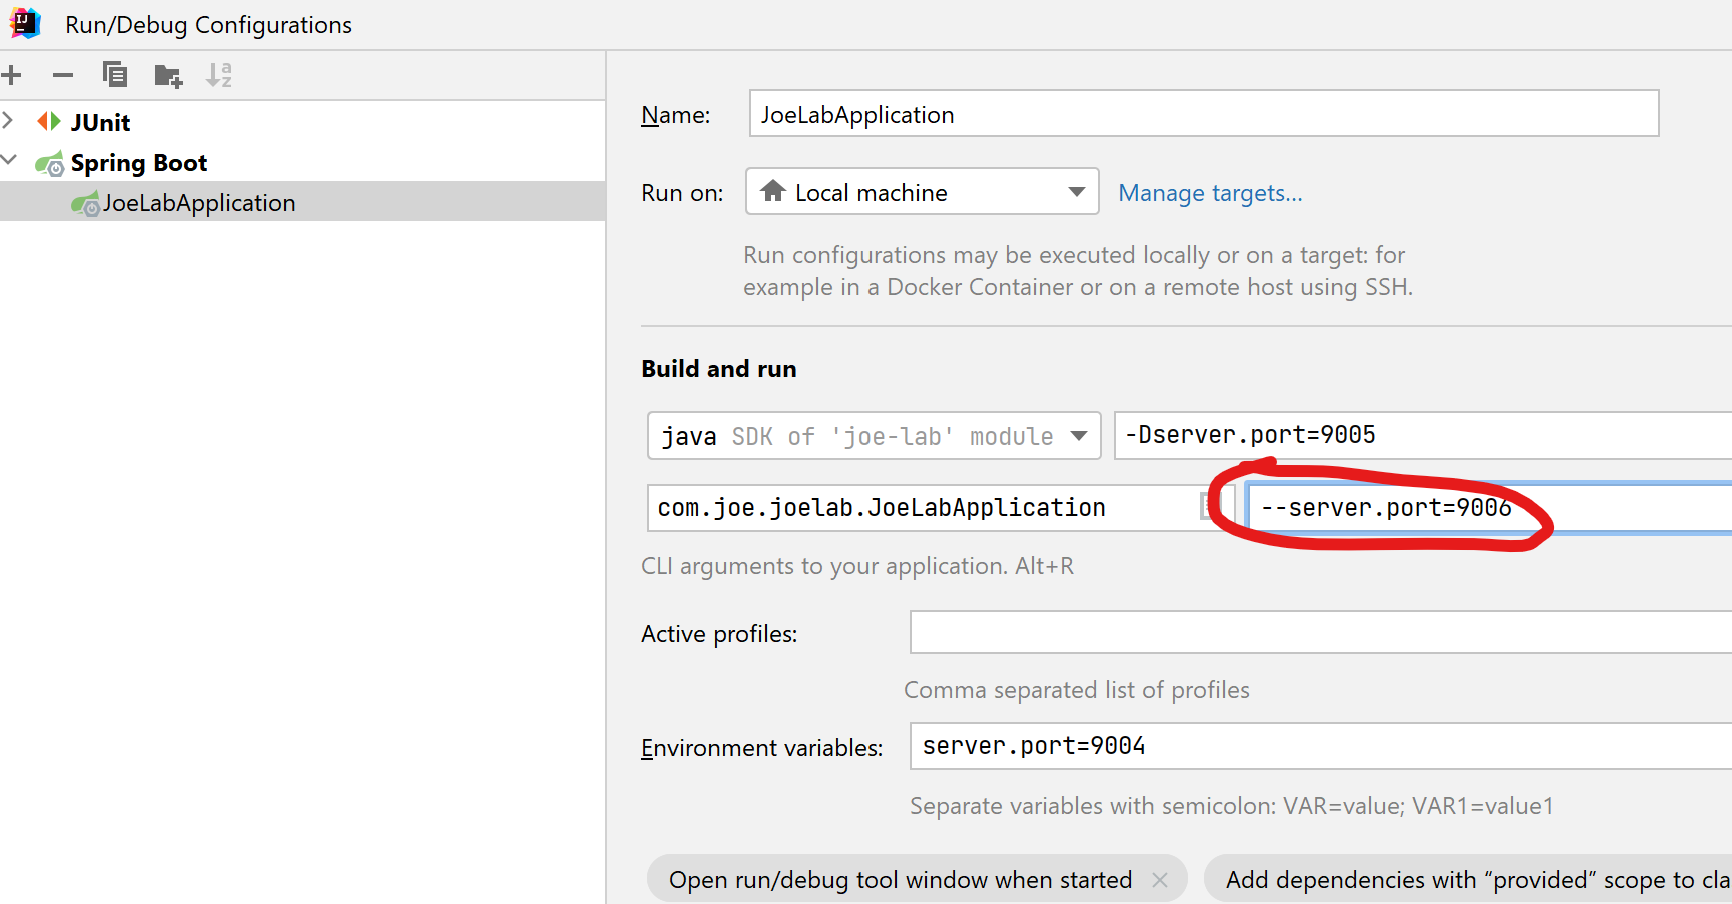This screenshot has width=1732, height=904.
Task: Collapse the Spring Boot tree node
Action: click(9, 160)
